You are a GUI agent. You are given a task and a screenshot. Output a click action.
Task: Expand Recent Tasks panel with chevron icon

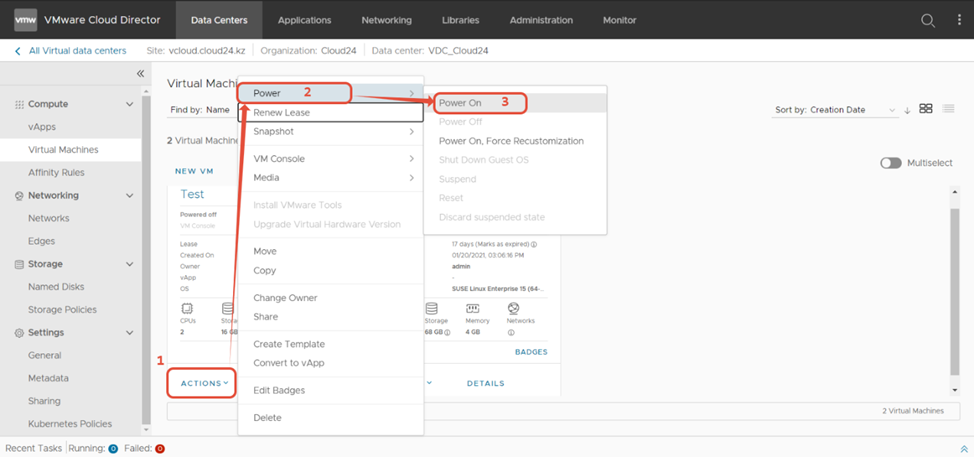click(x=964, y=449)
